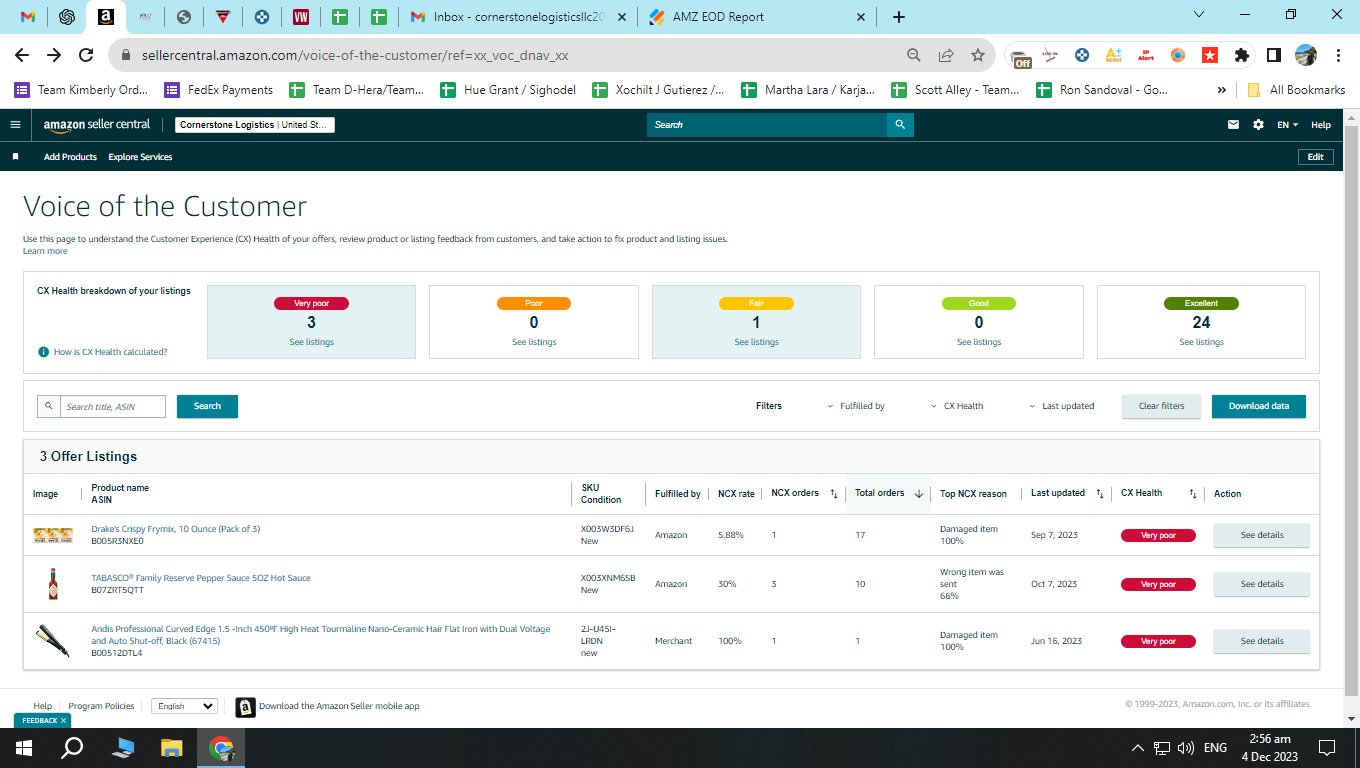See details for TABASCO Family Reserve Pepper Sauce
Screen dimensions: 1360x768
1262,584
